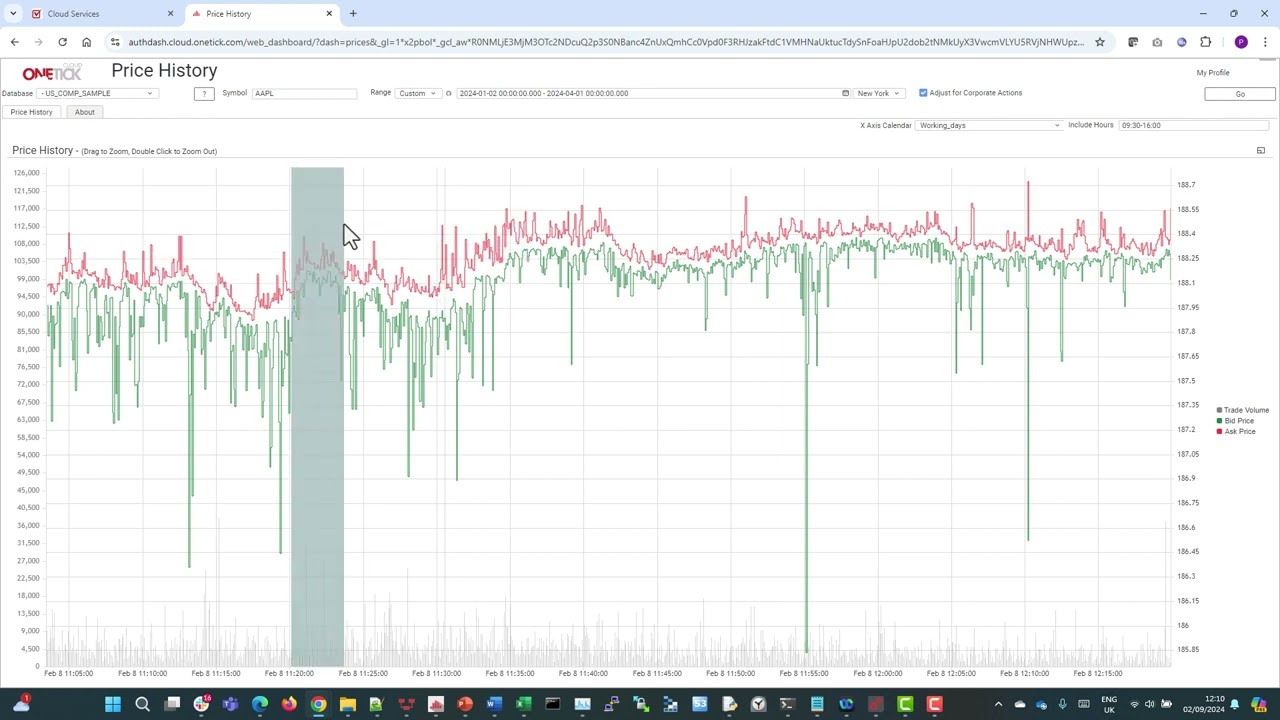Open the browser extensions menu
The image size is (1280, 720).
pos(1205,42)
